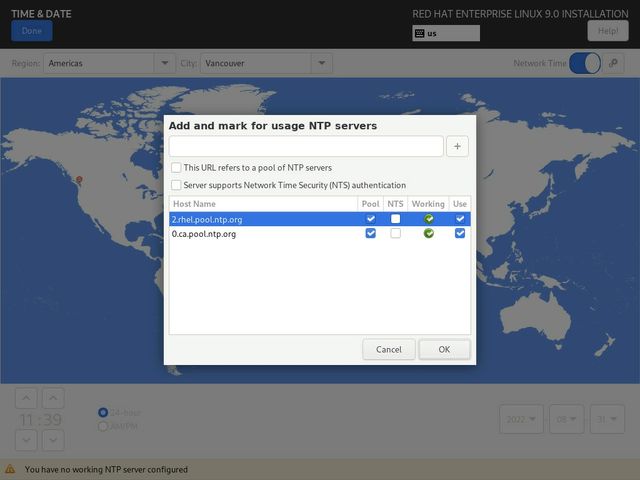The width and height of the screenshot is (640, 480).
Task: Open the year dropdown showing 2022
Action: point(521,419)
